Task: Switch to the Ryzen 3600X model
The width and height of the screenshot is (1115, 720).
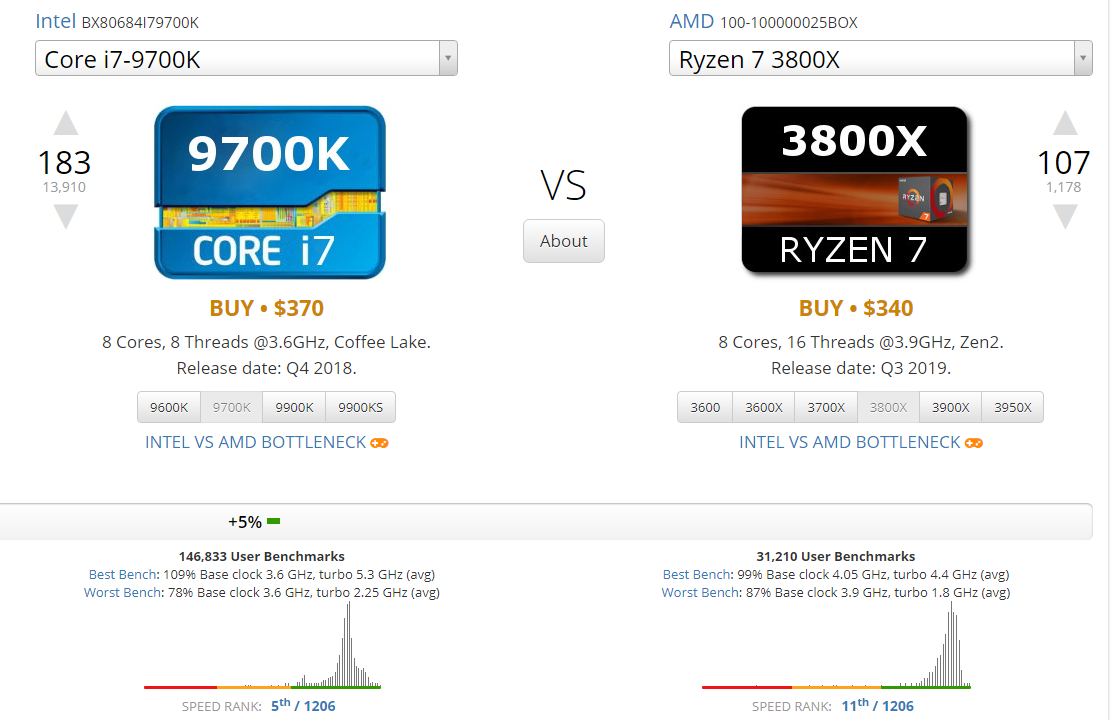Action: (764, 407)
